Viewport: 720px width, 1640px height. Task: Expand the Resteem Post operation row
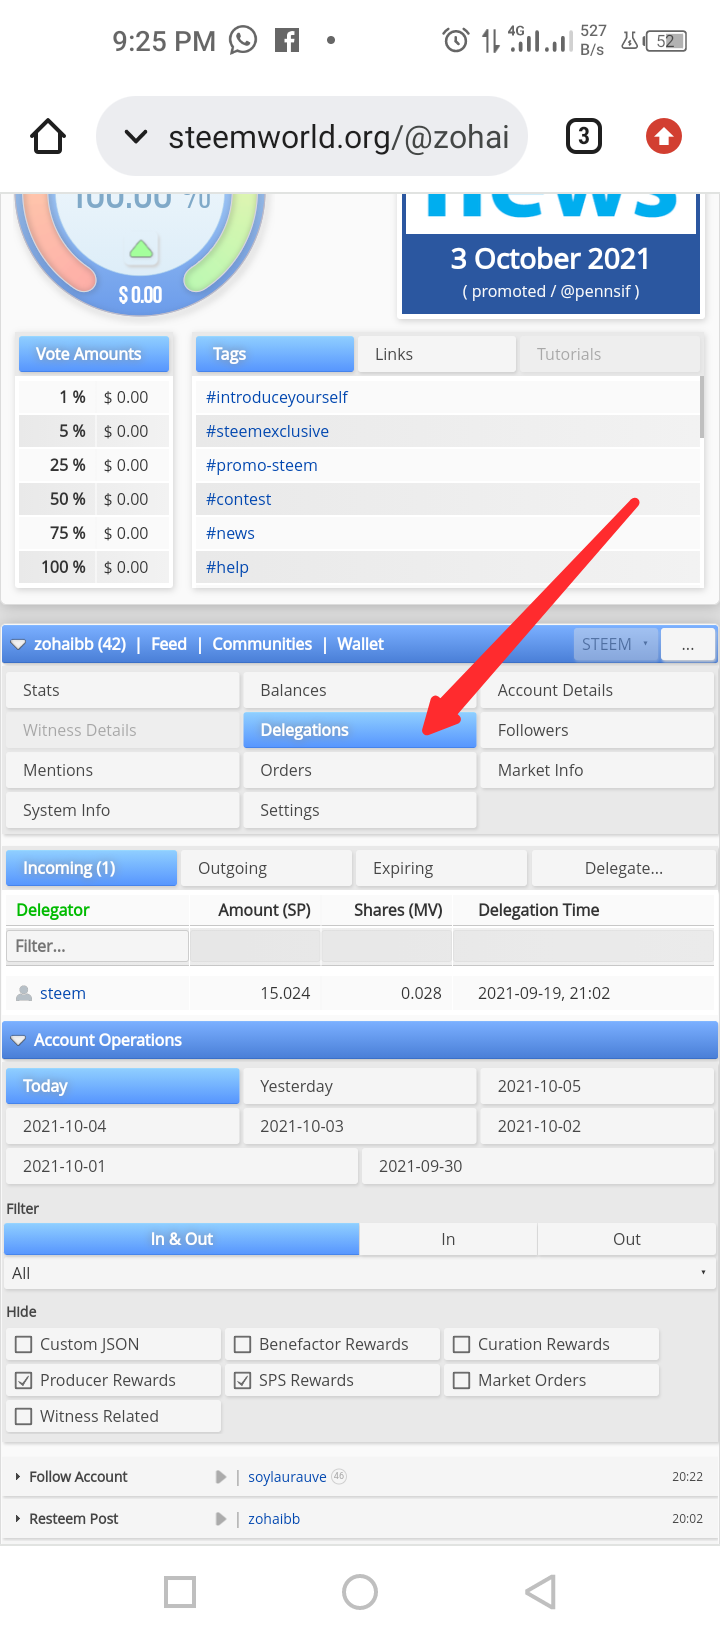(x=18, y=1519)
